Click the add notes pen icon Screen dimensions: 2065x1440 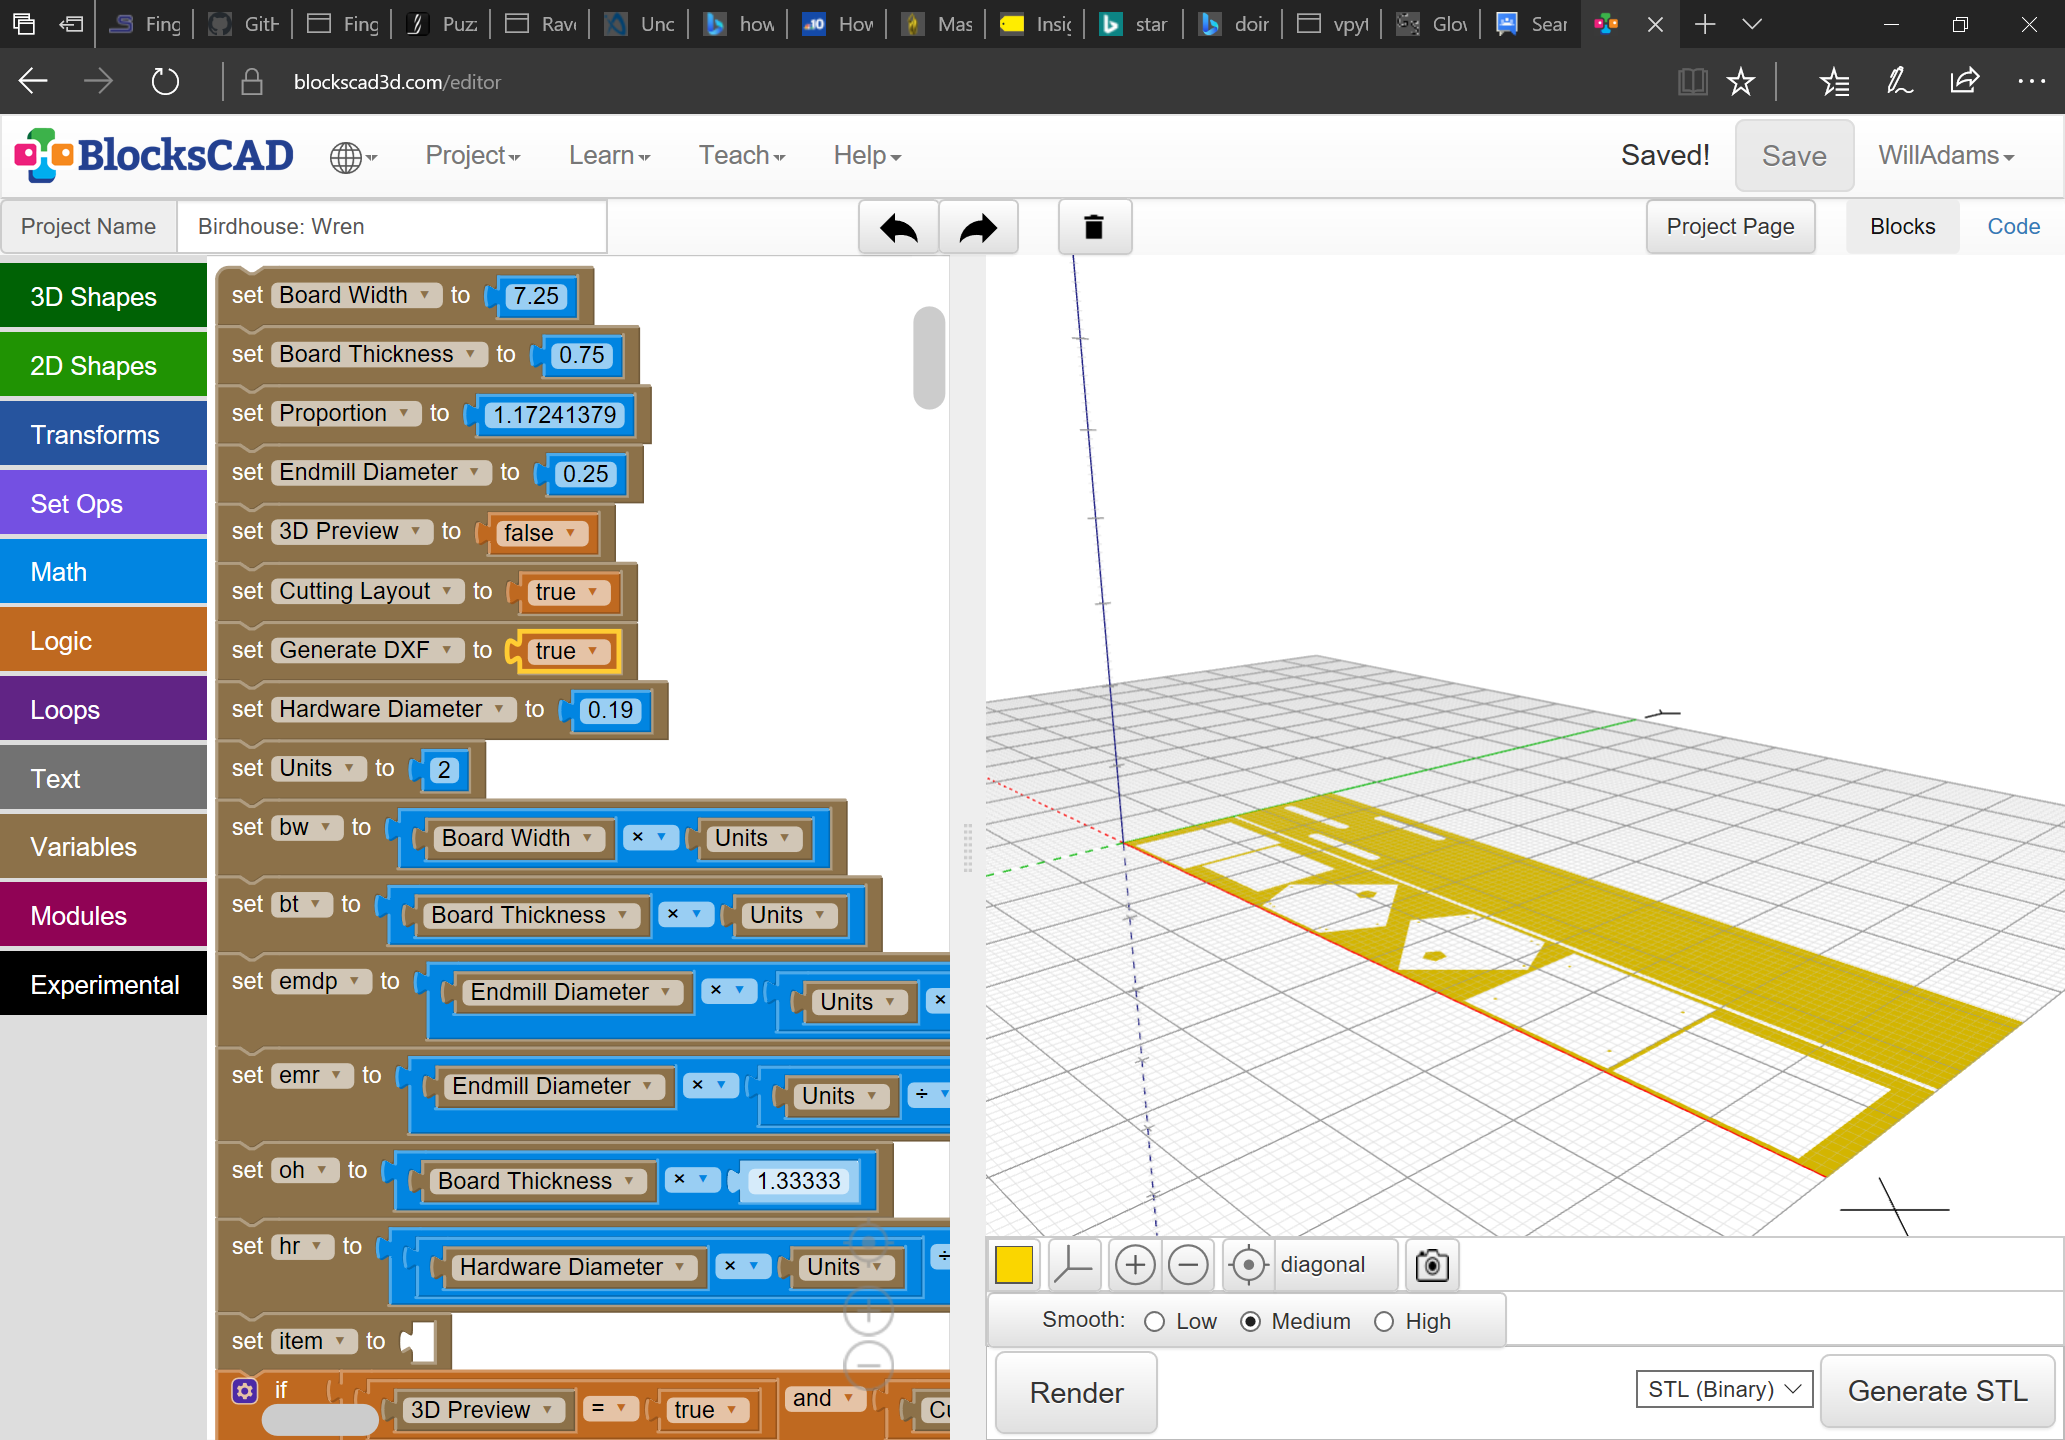pos(1899,81)
